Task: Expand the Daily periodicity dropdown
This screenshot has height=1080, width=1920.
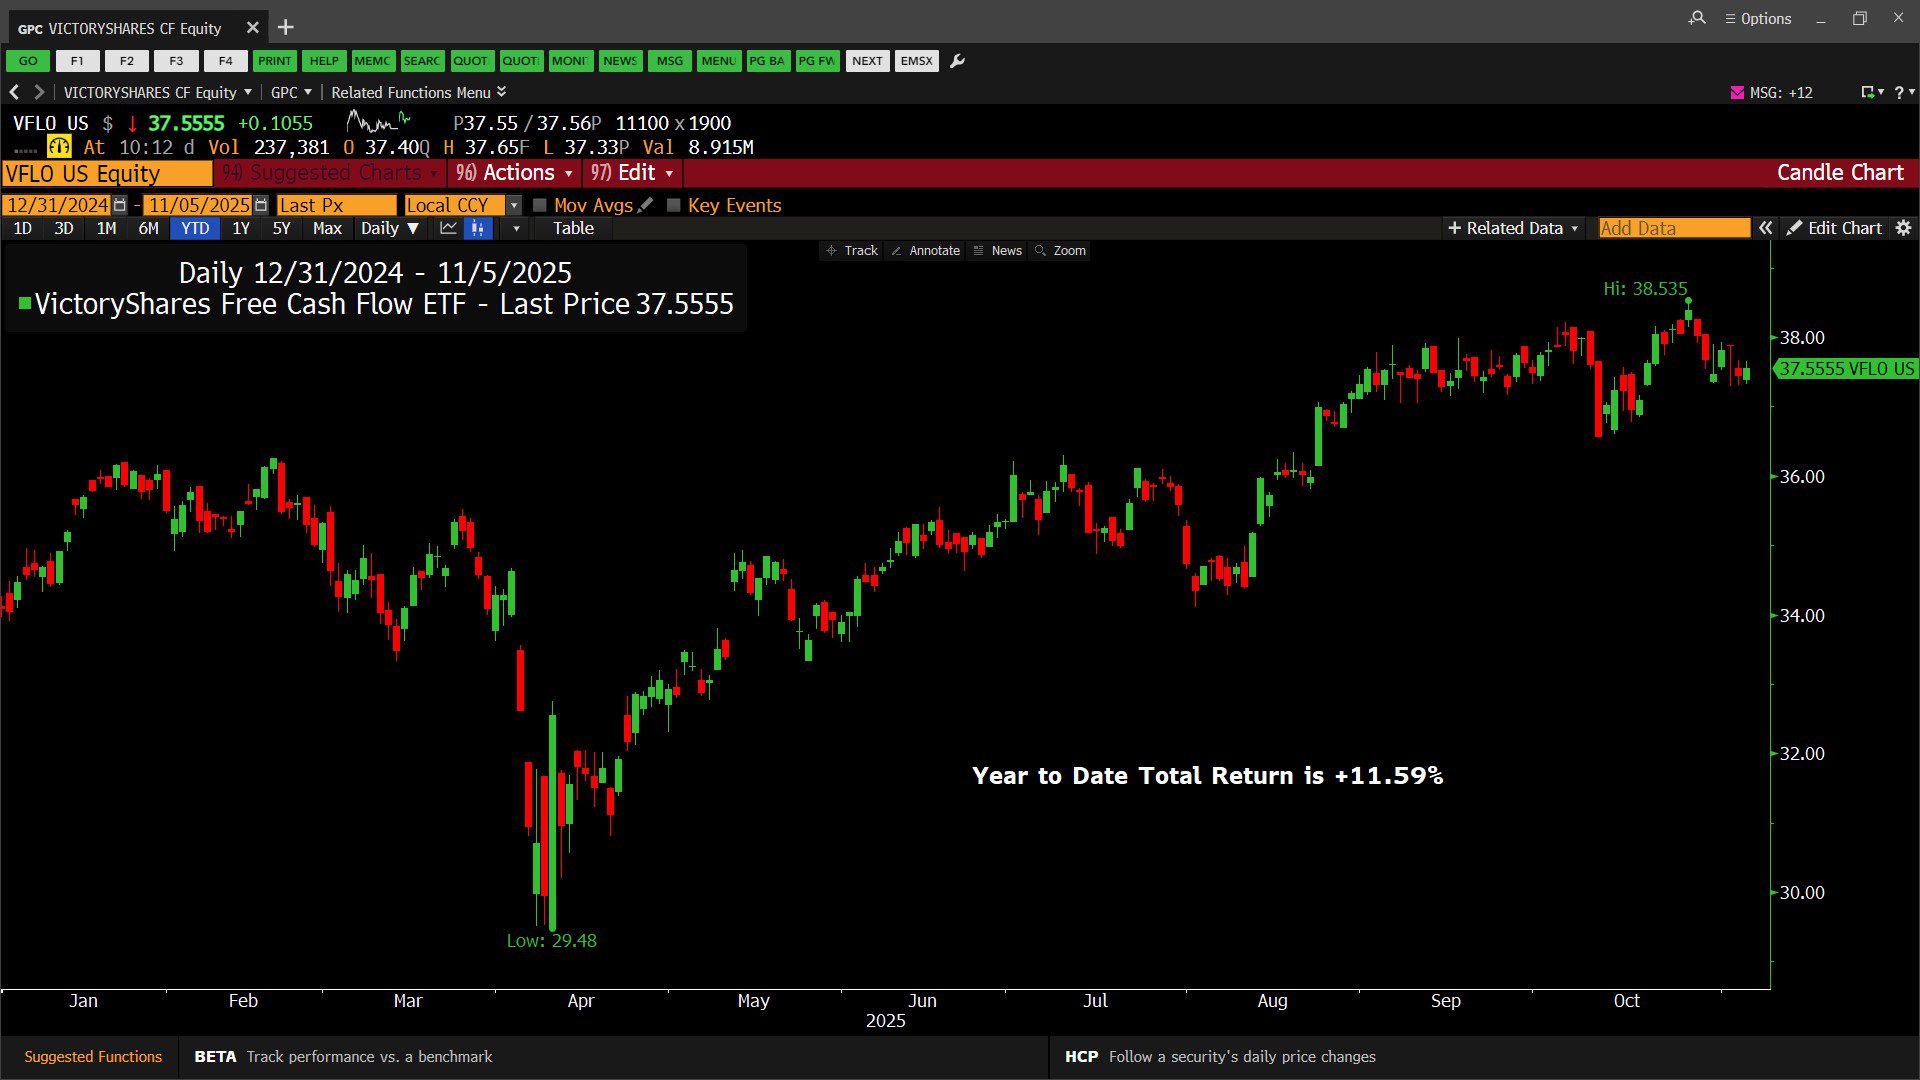Action: coord(389,228)
